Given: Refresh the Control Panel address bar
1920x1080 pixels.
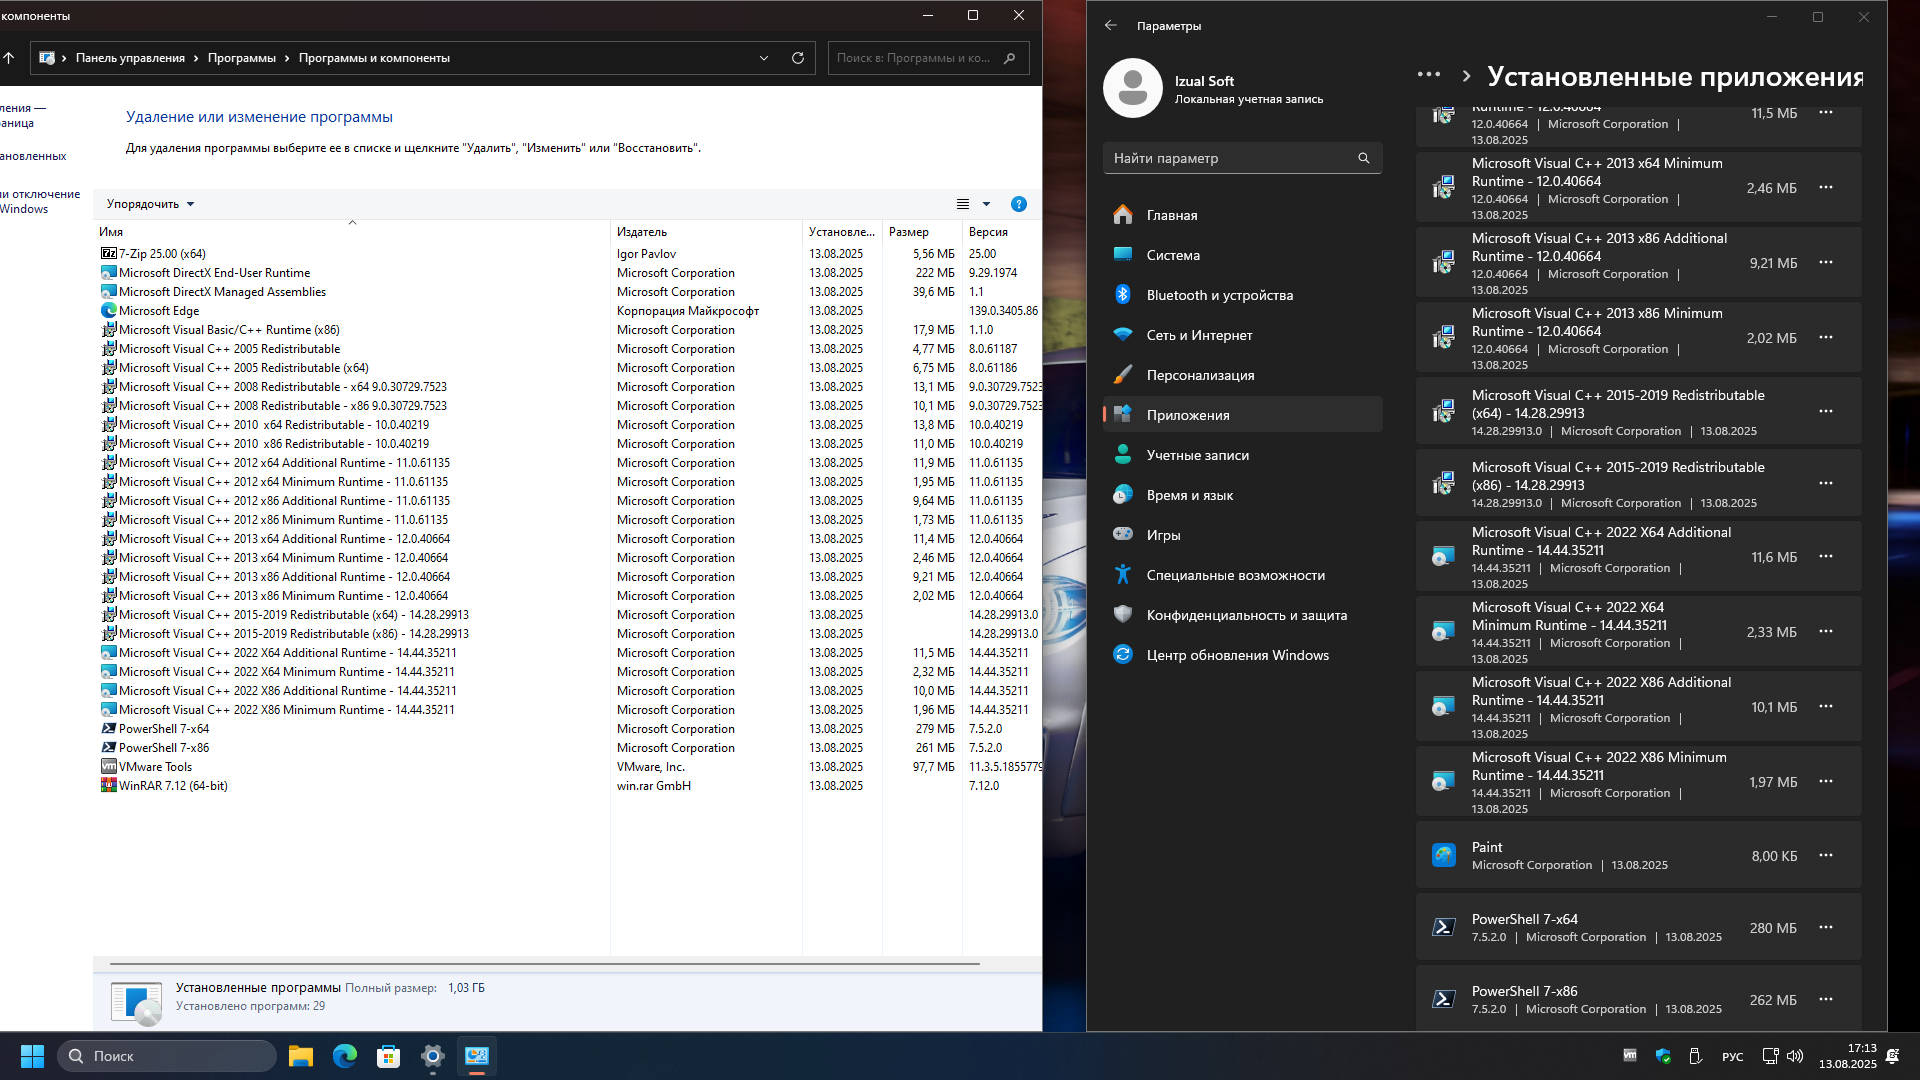Looking at the screenshot, I should pyautogui.click(x=798, y=58).
